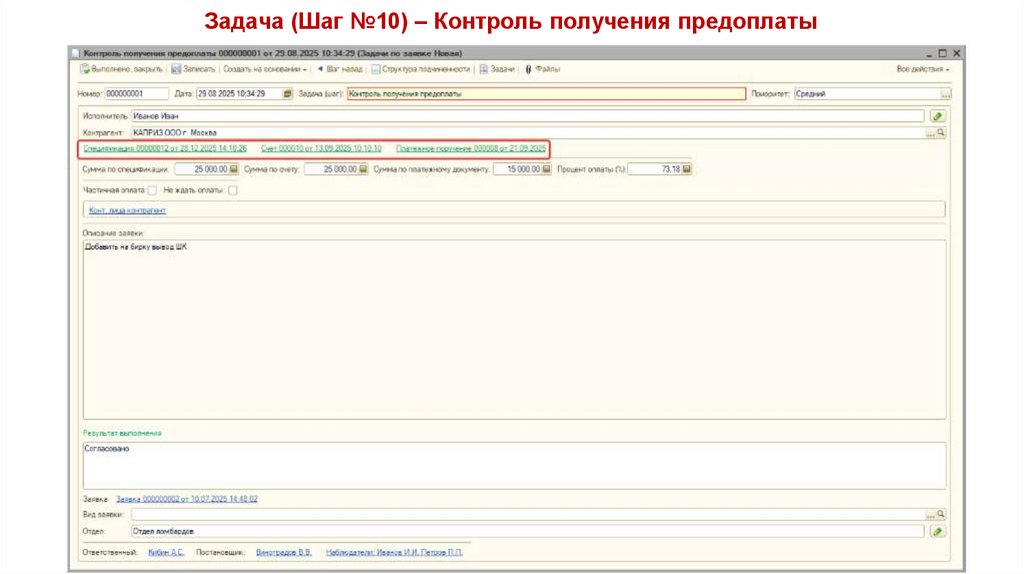Click the 'Выполнено, закрыть' toolbar button
This screenshot has height=574, width=1024.
pyautogui.click(x=121, y=69)
